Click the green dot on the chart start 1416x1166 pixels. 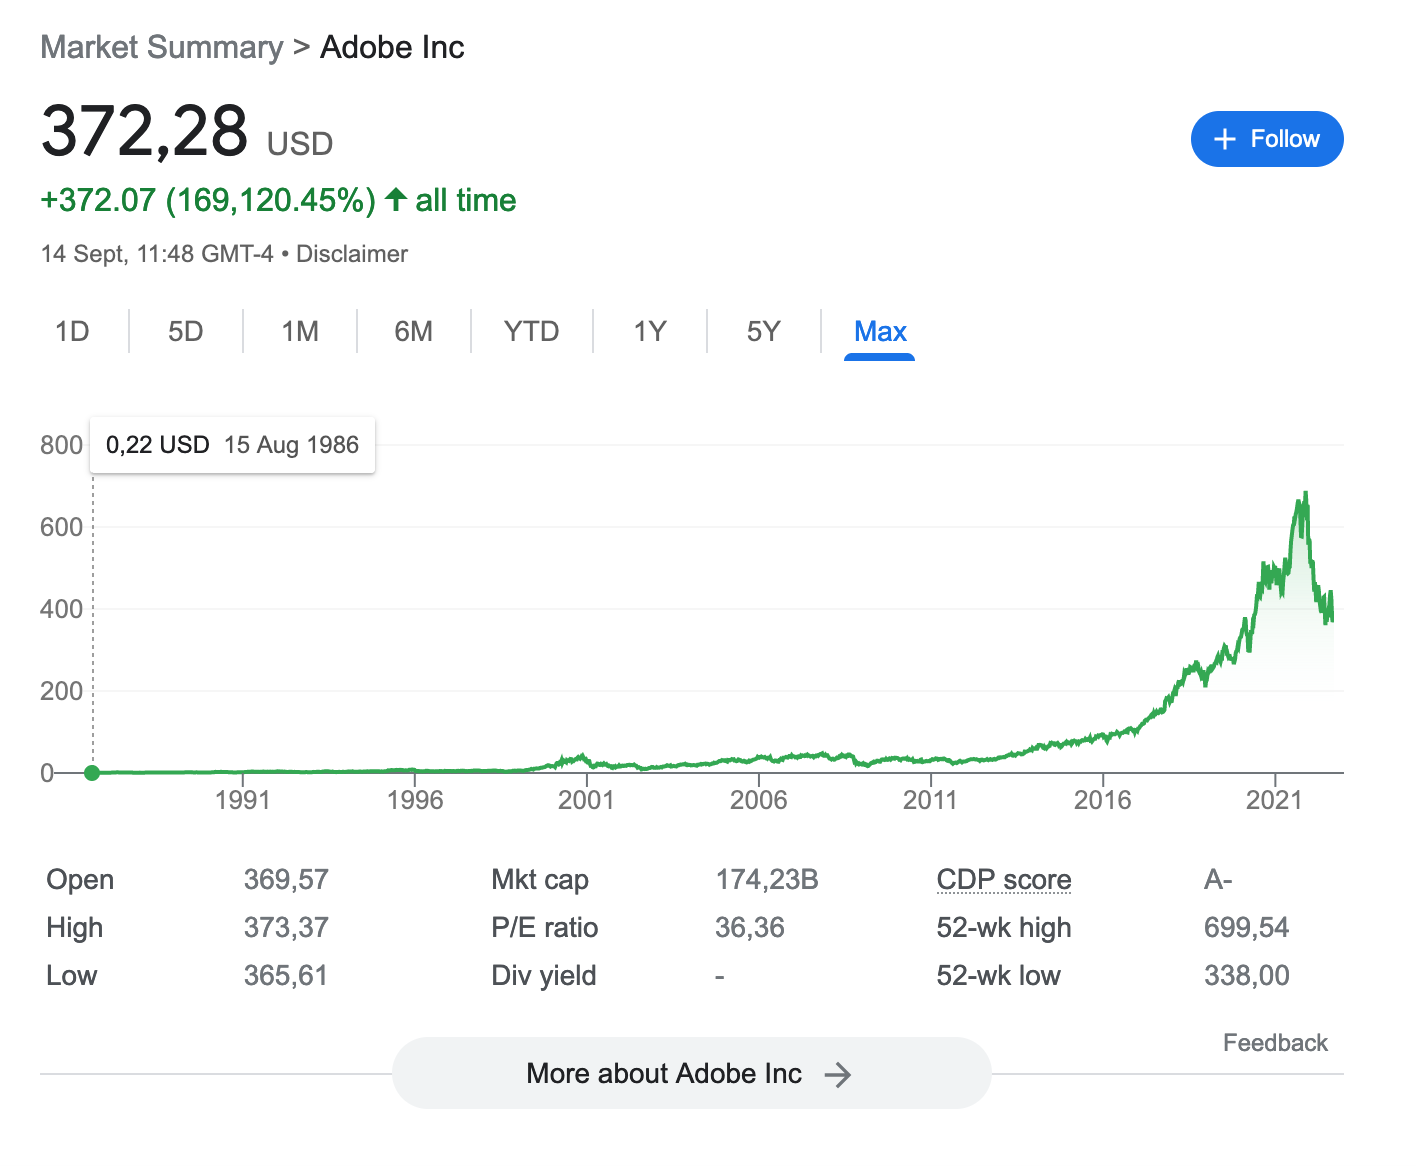(92, 772)
